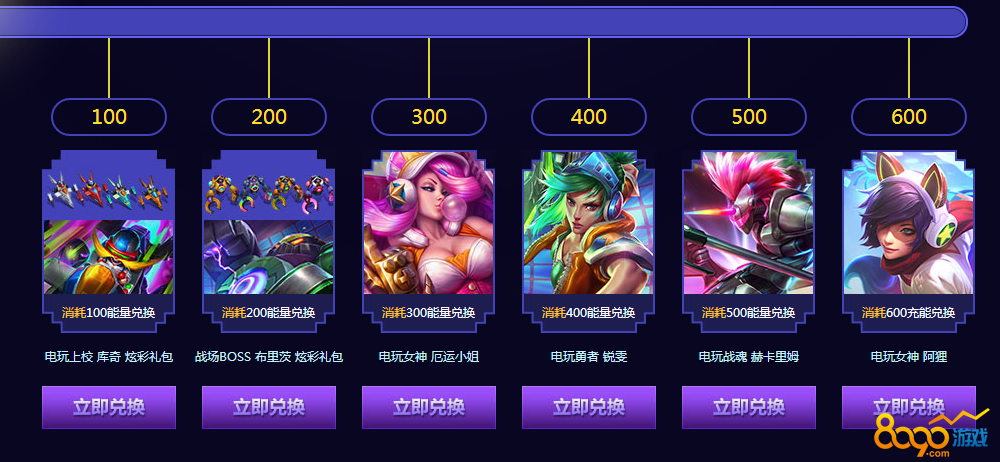Click 立即兑换 for 电玩女神 阿狸

pos(909,407)
